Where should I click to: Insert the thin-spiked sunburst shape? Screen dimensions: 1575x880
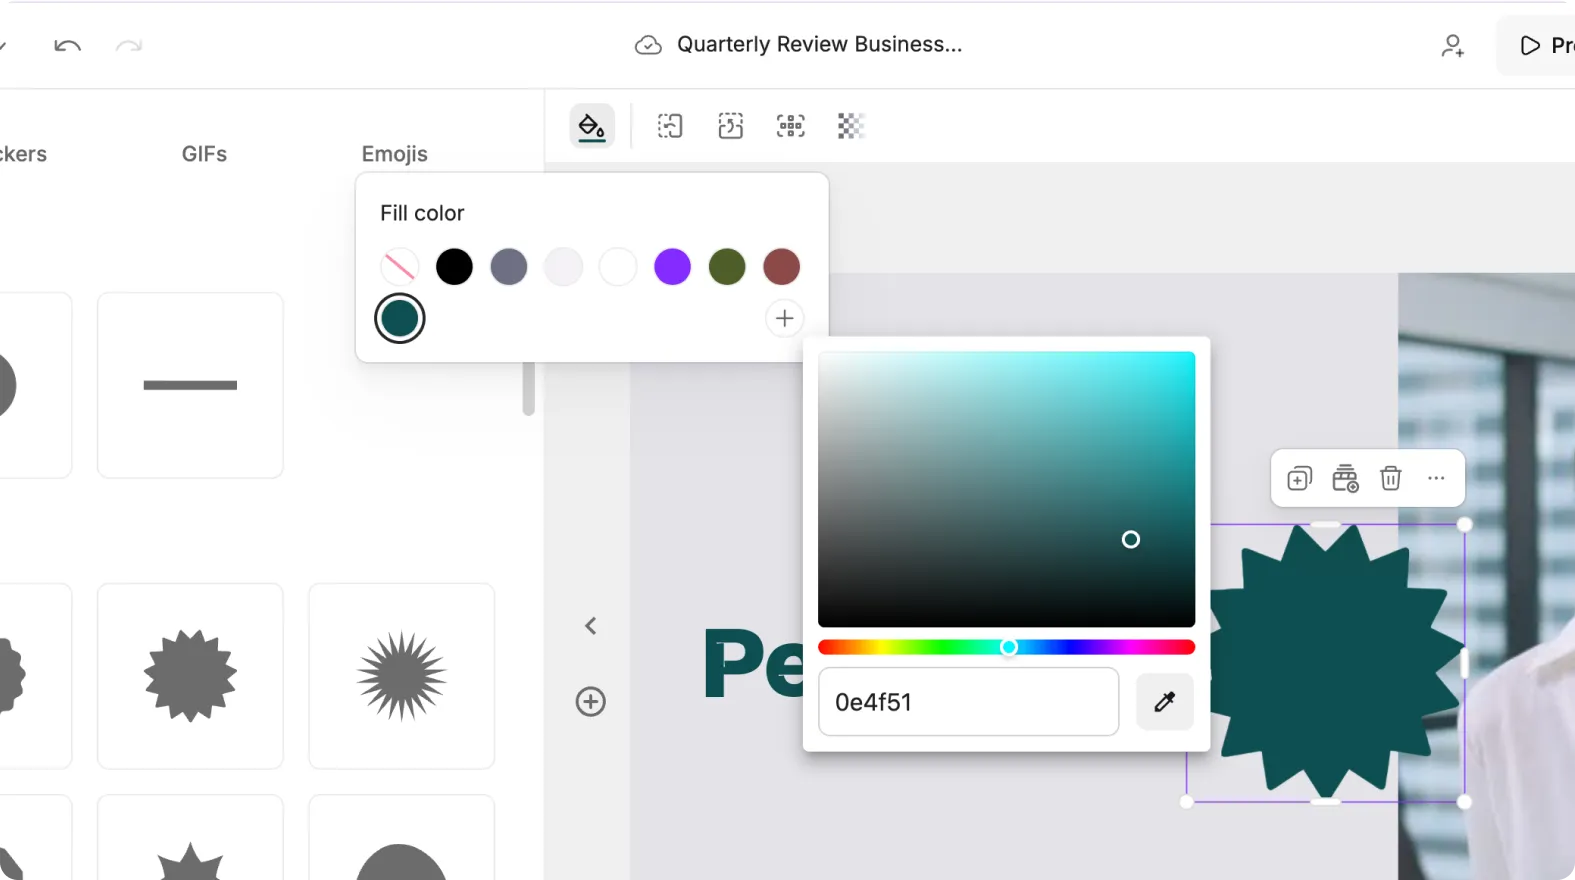pos(402,676)
